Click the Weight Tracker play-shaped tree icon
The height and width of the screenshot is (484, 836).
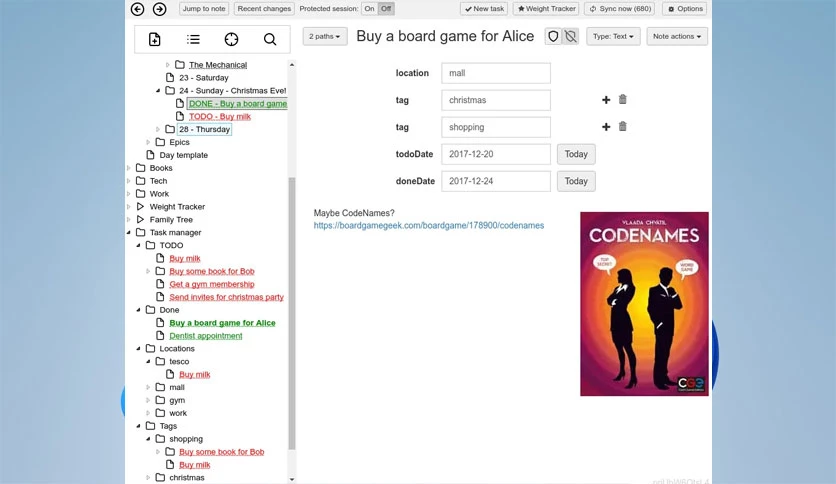pos(140,206)
